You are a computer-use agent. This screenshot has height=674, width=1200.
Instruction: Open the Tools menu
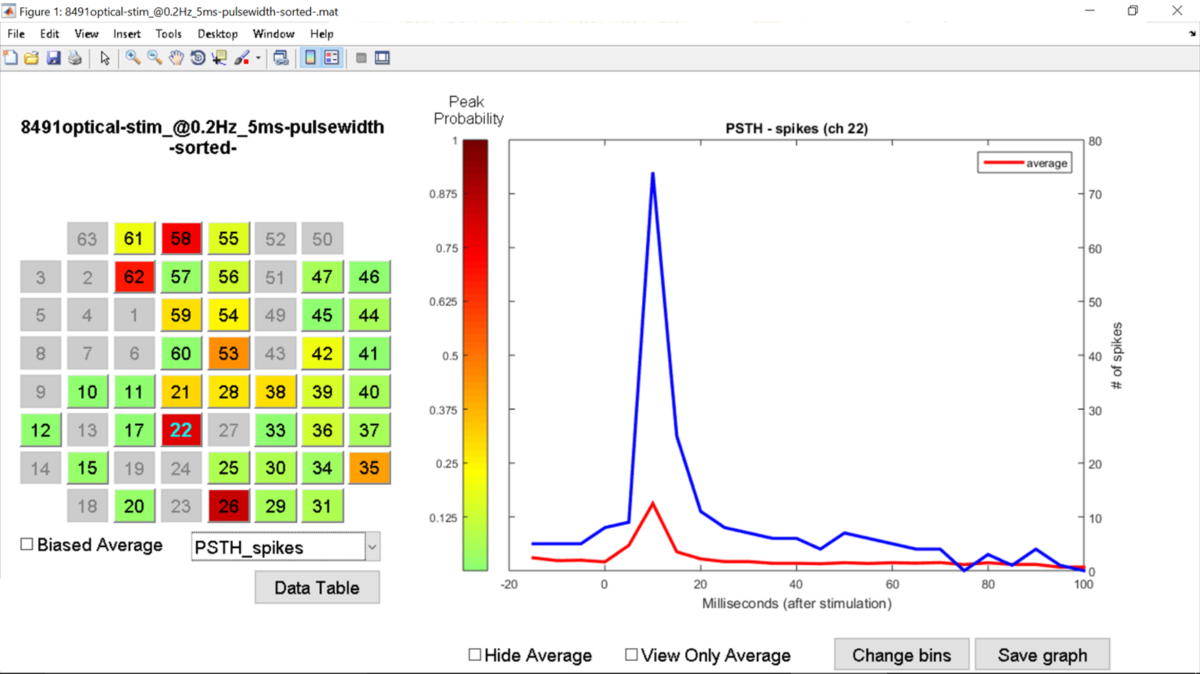169,33
